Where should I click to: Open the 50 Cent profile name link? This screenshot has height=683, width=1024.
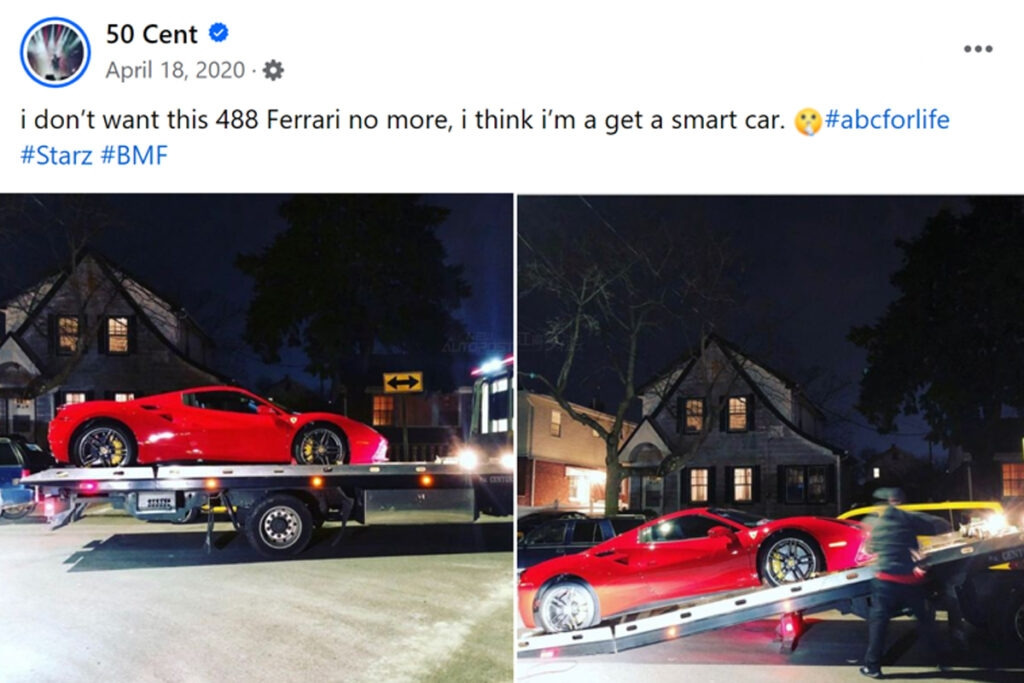tap(152, 34)
